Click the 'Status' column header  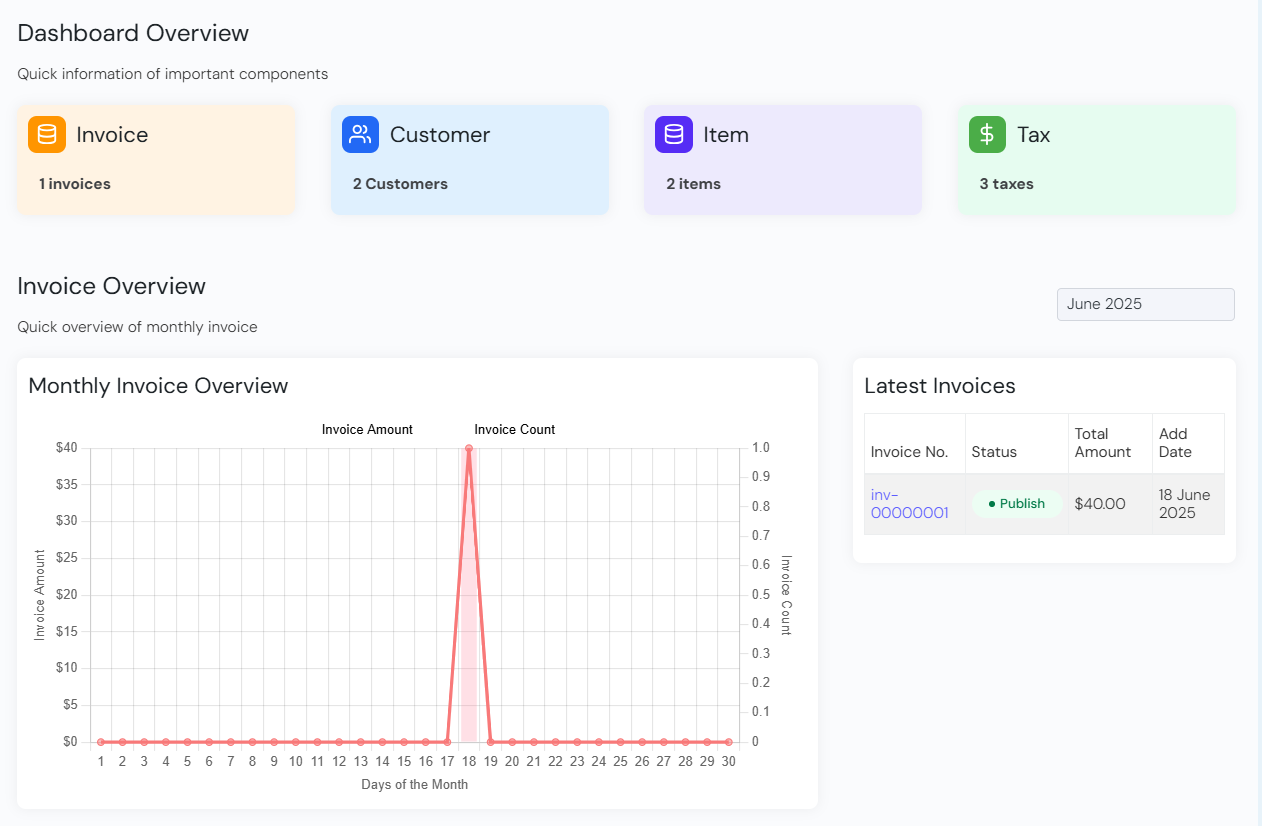(994, 452)
